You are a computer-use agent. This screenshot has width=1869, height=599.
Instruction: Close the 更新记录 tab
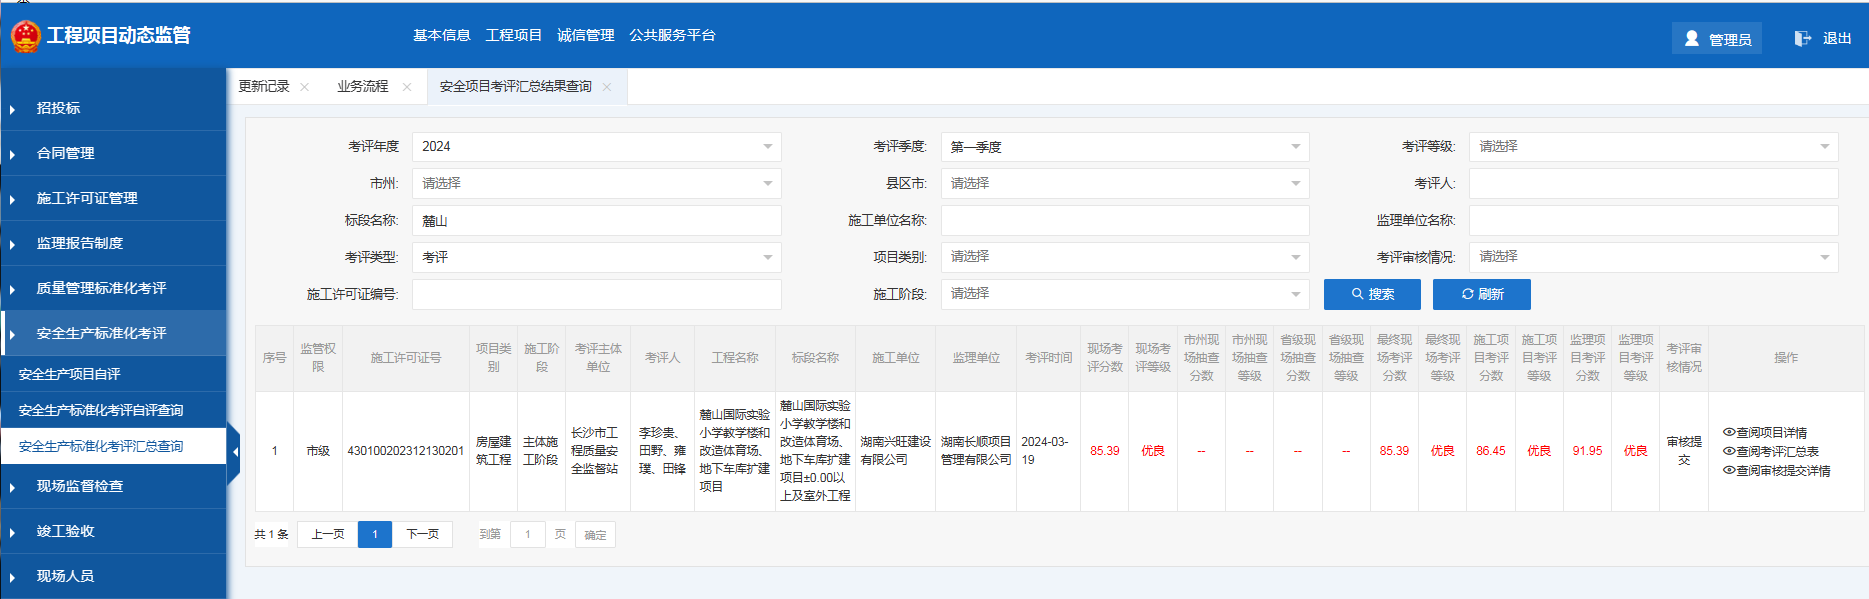pos(305,87)
